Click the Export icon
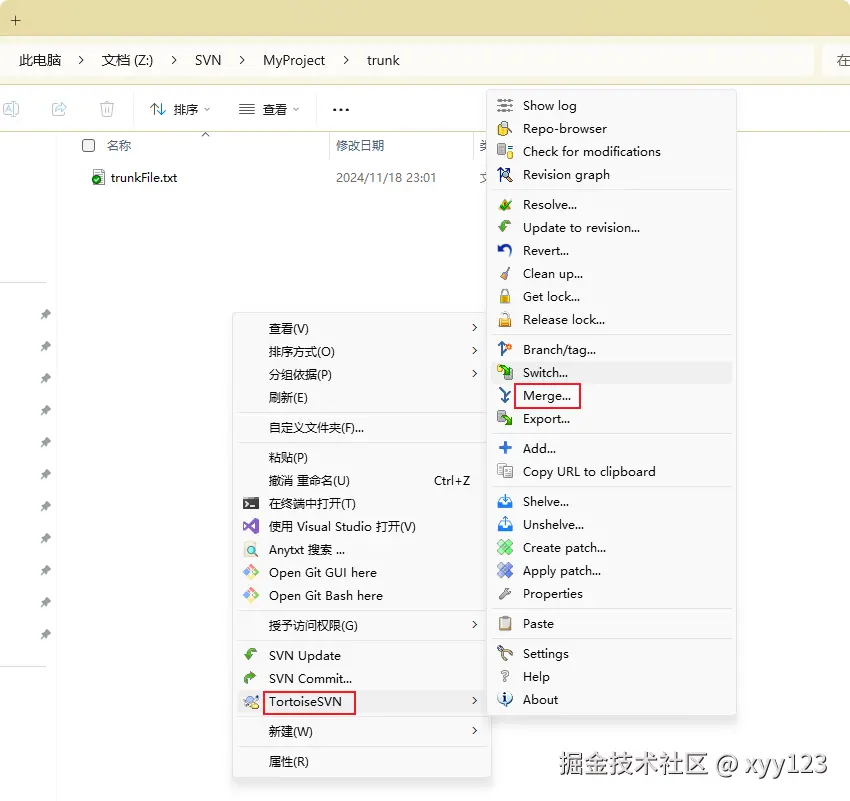 [505, 418]
